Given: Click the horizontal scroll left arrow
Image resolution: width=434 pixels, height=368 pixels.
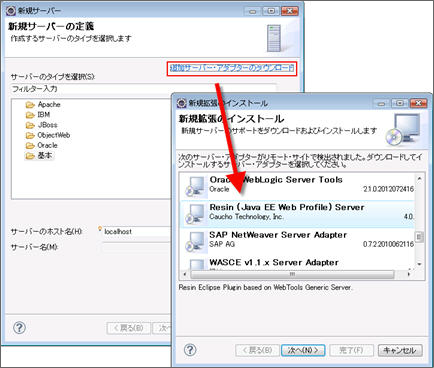Looking at the screenshot, I should [185, 274].
